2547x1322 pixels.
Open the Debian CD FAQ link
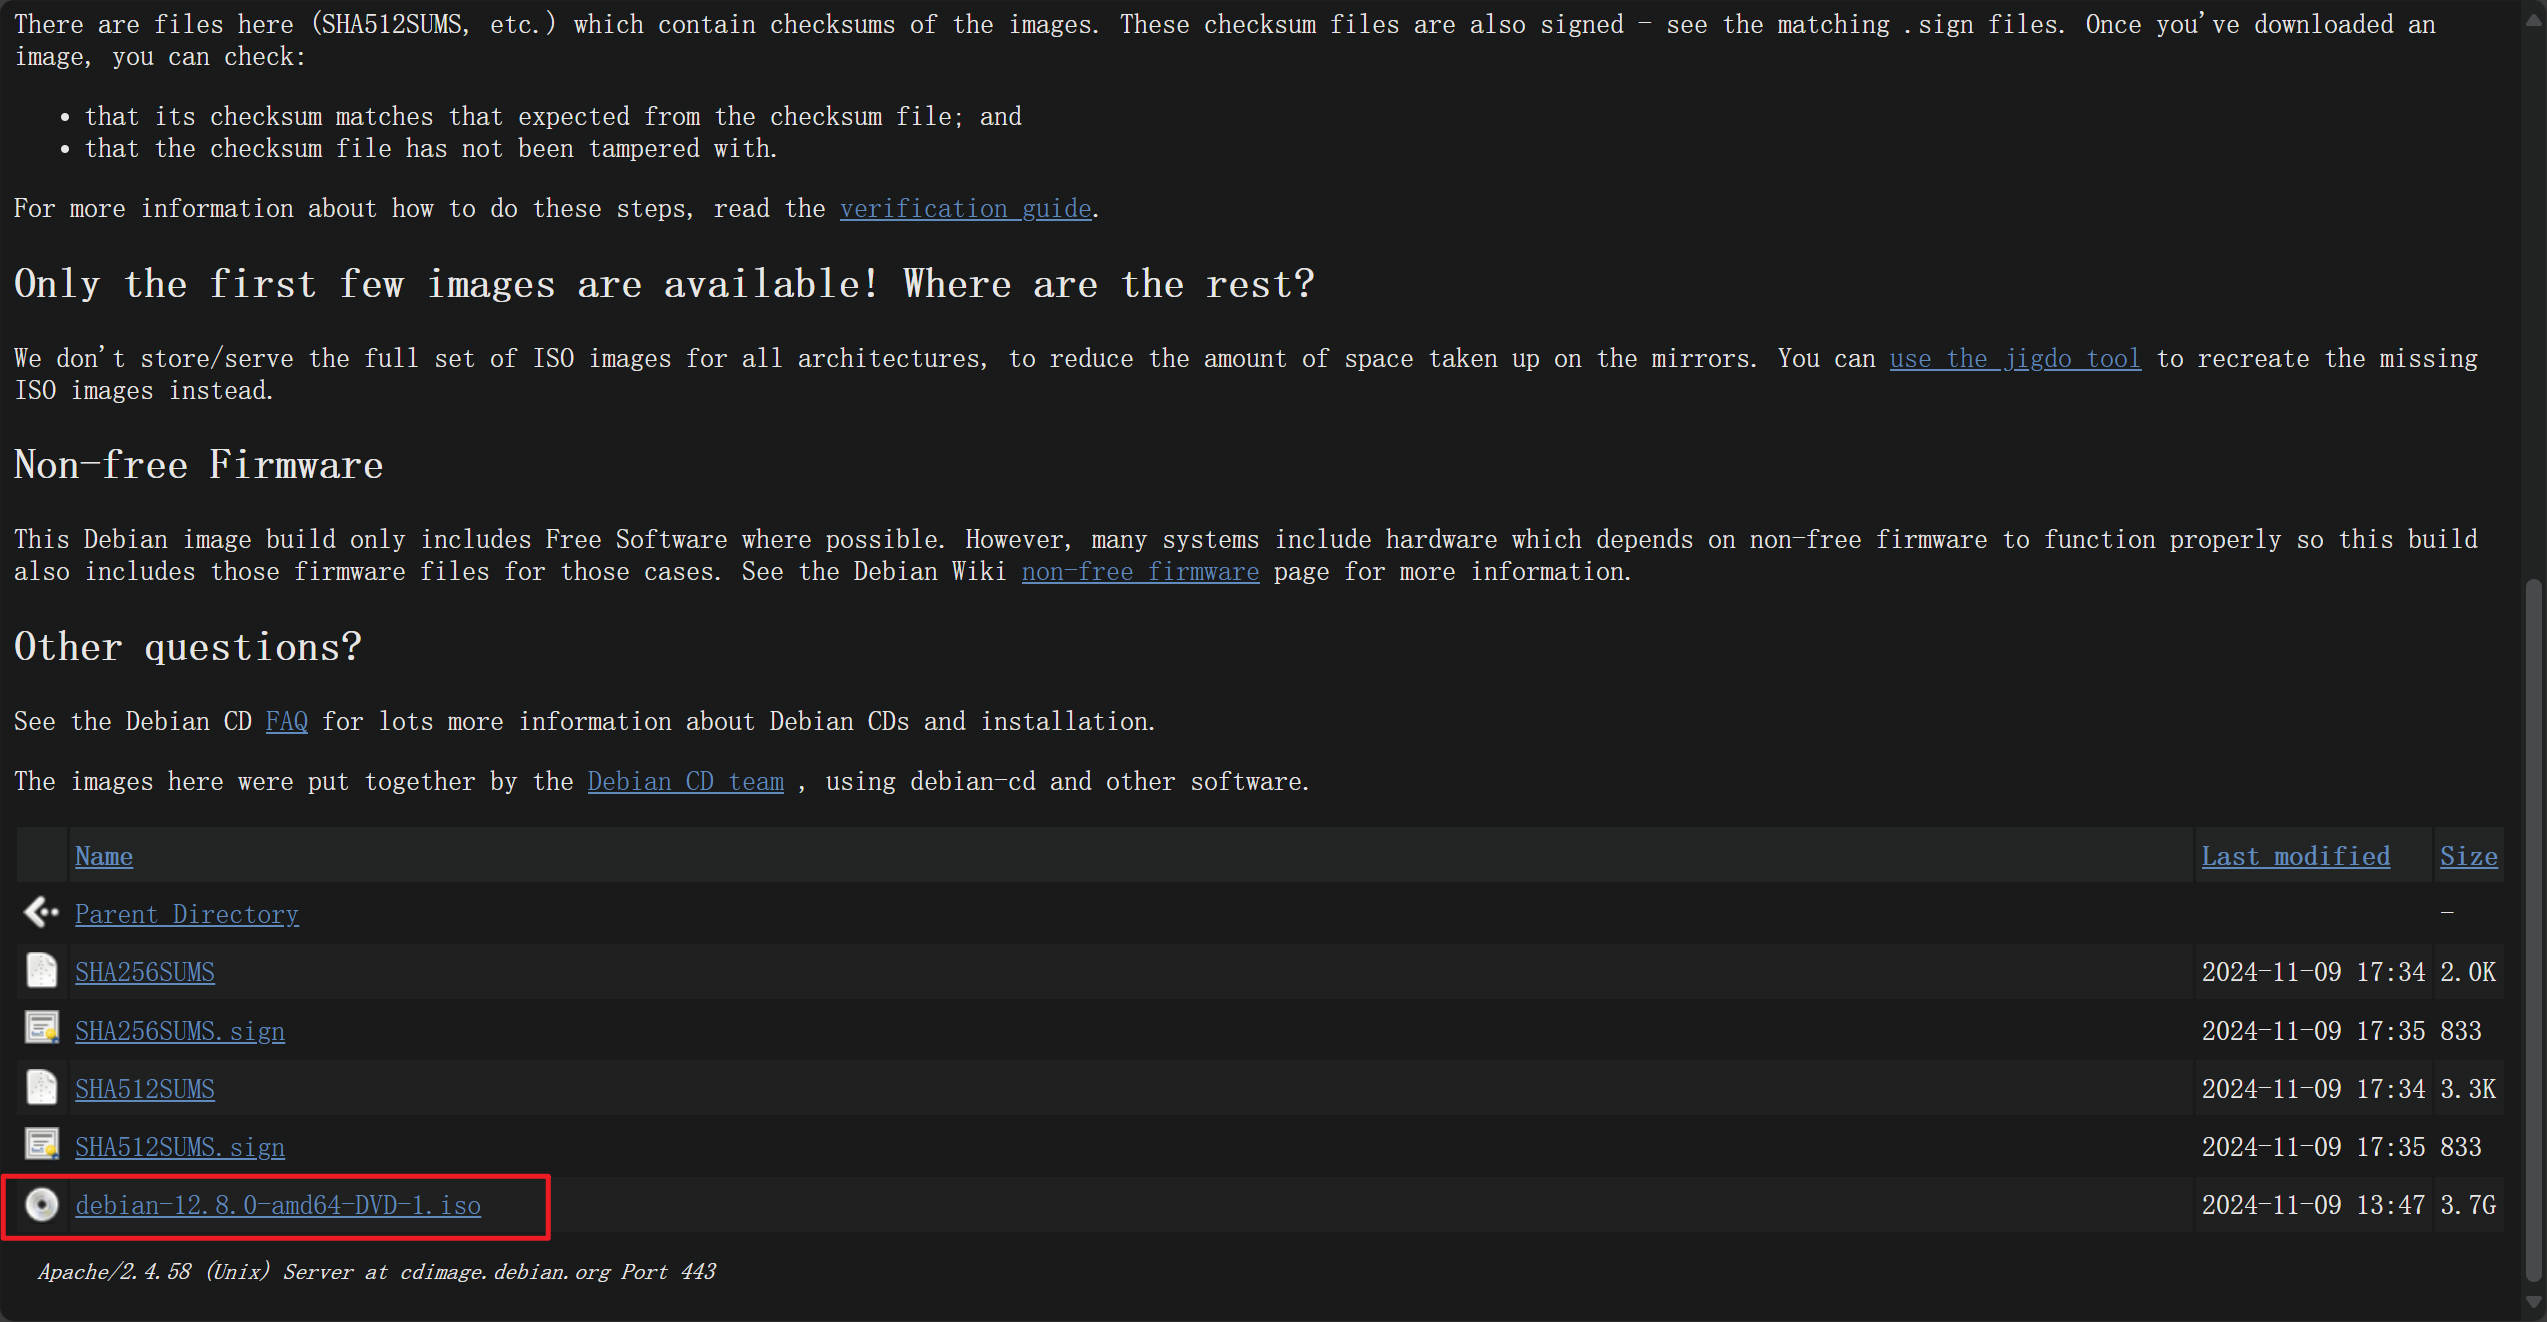[x=286, y=721]
